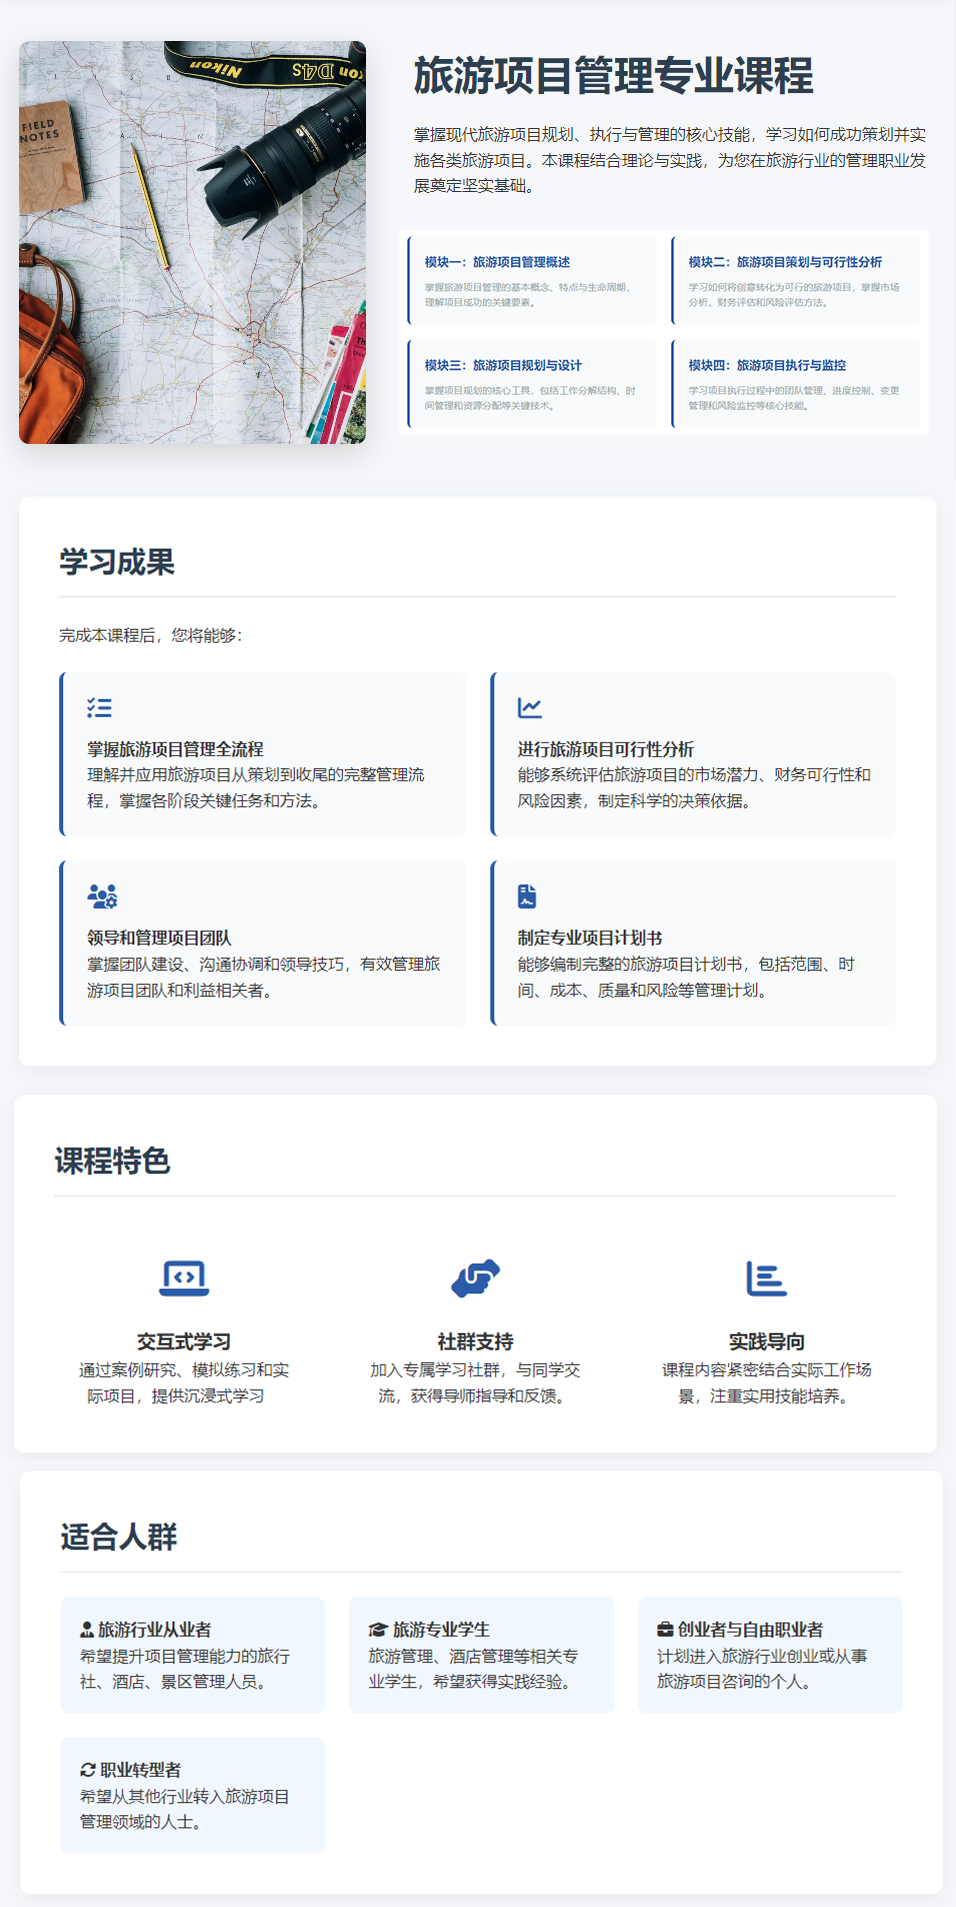Click the description 能够编制完整的旅游项目计划书
The height and width of the screenshot is (1907, 956).
686,977
